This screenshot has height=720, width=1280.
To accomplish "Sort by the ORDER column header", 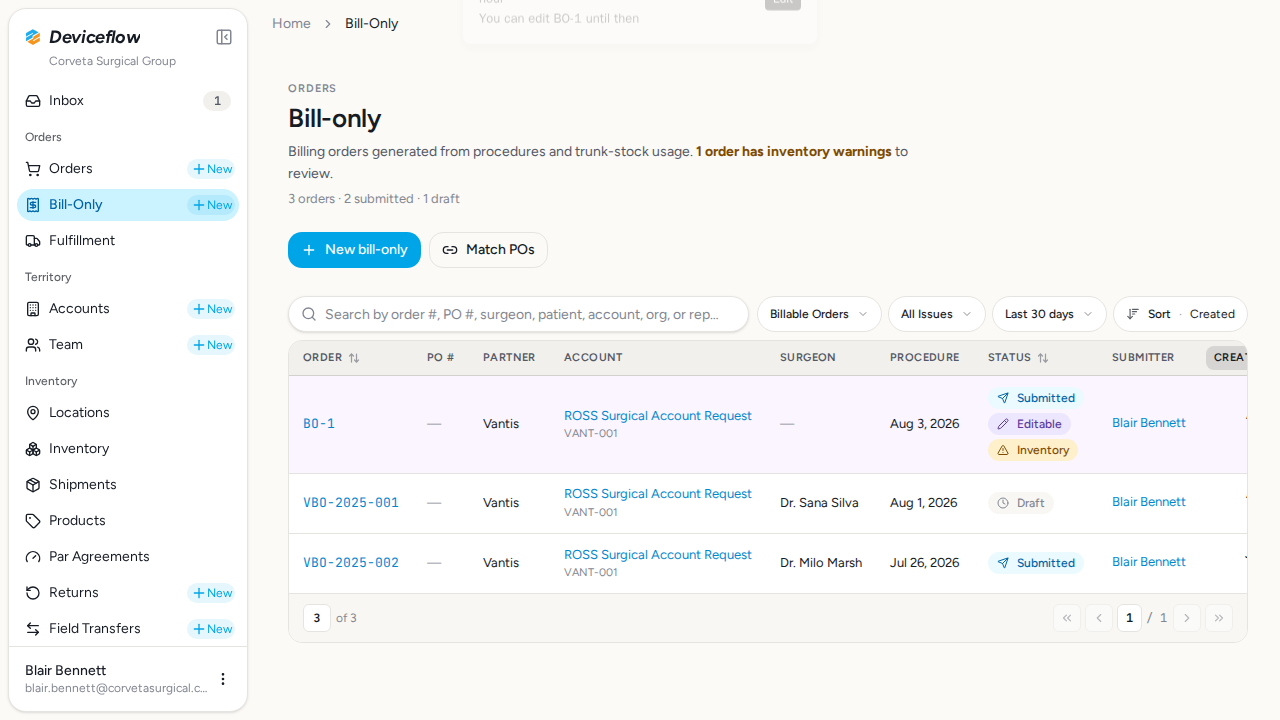I will pos(331,358).
